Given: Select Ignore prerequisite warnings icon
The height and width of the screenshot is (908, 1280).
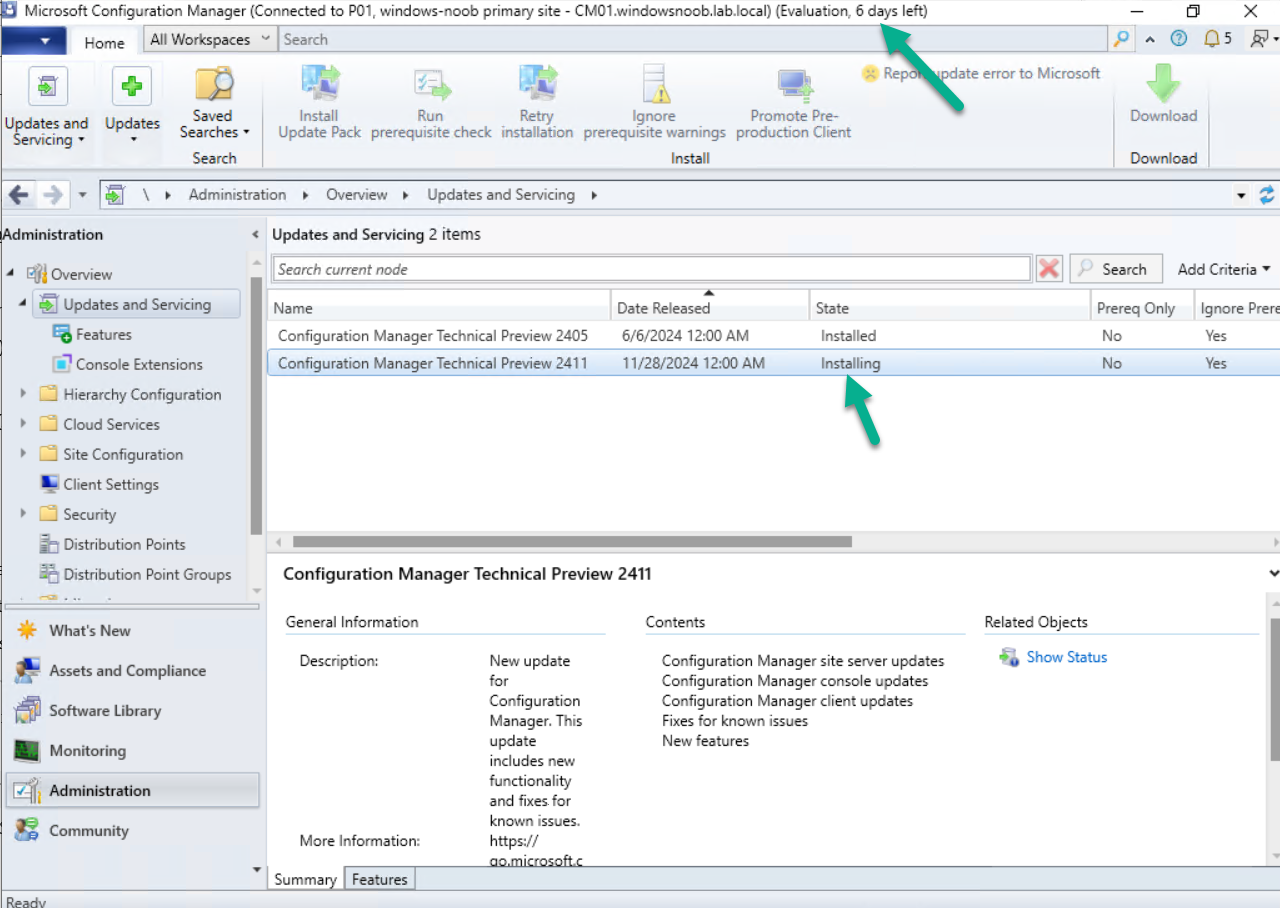Looking at the screenshot, I should 655,84.
